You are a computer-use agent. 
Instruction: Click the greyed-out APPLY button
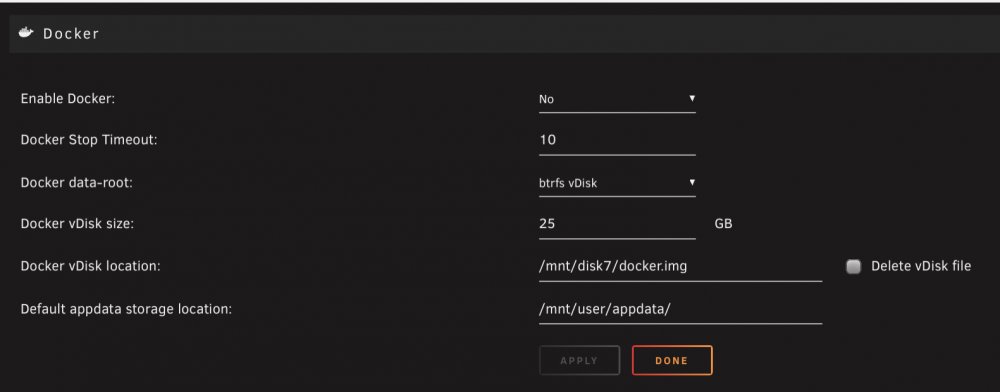tap(579, 360)
